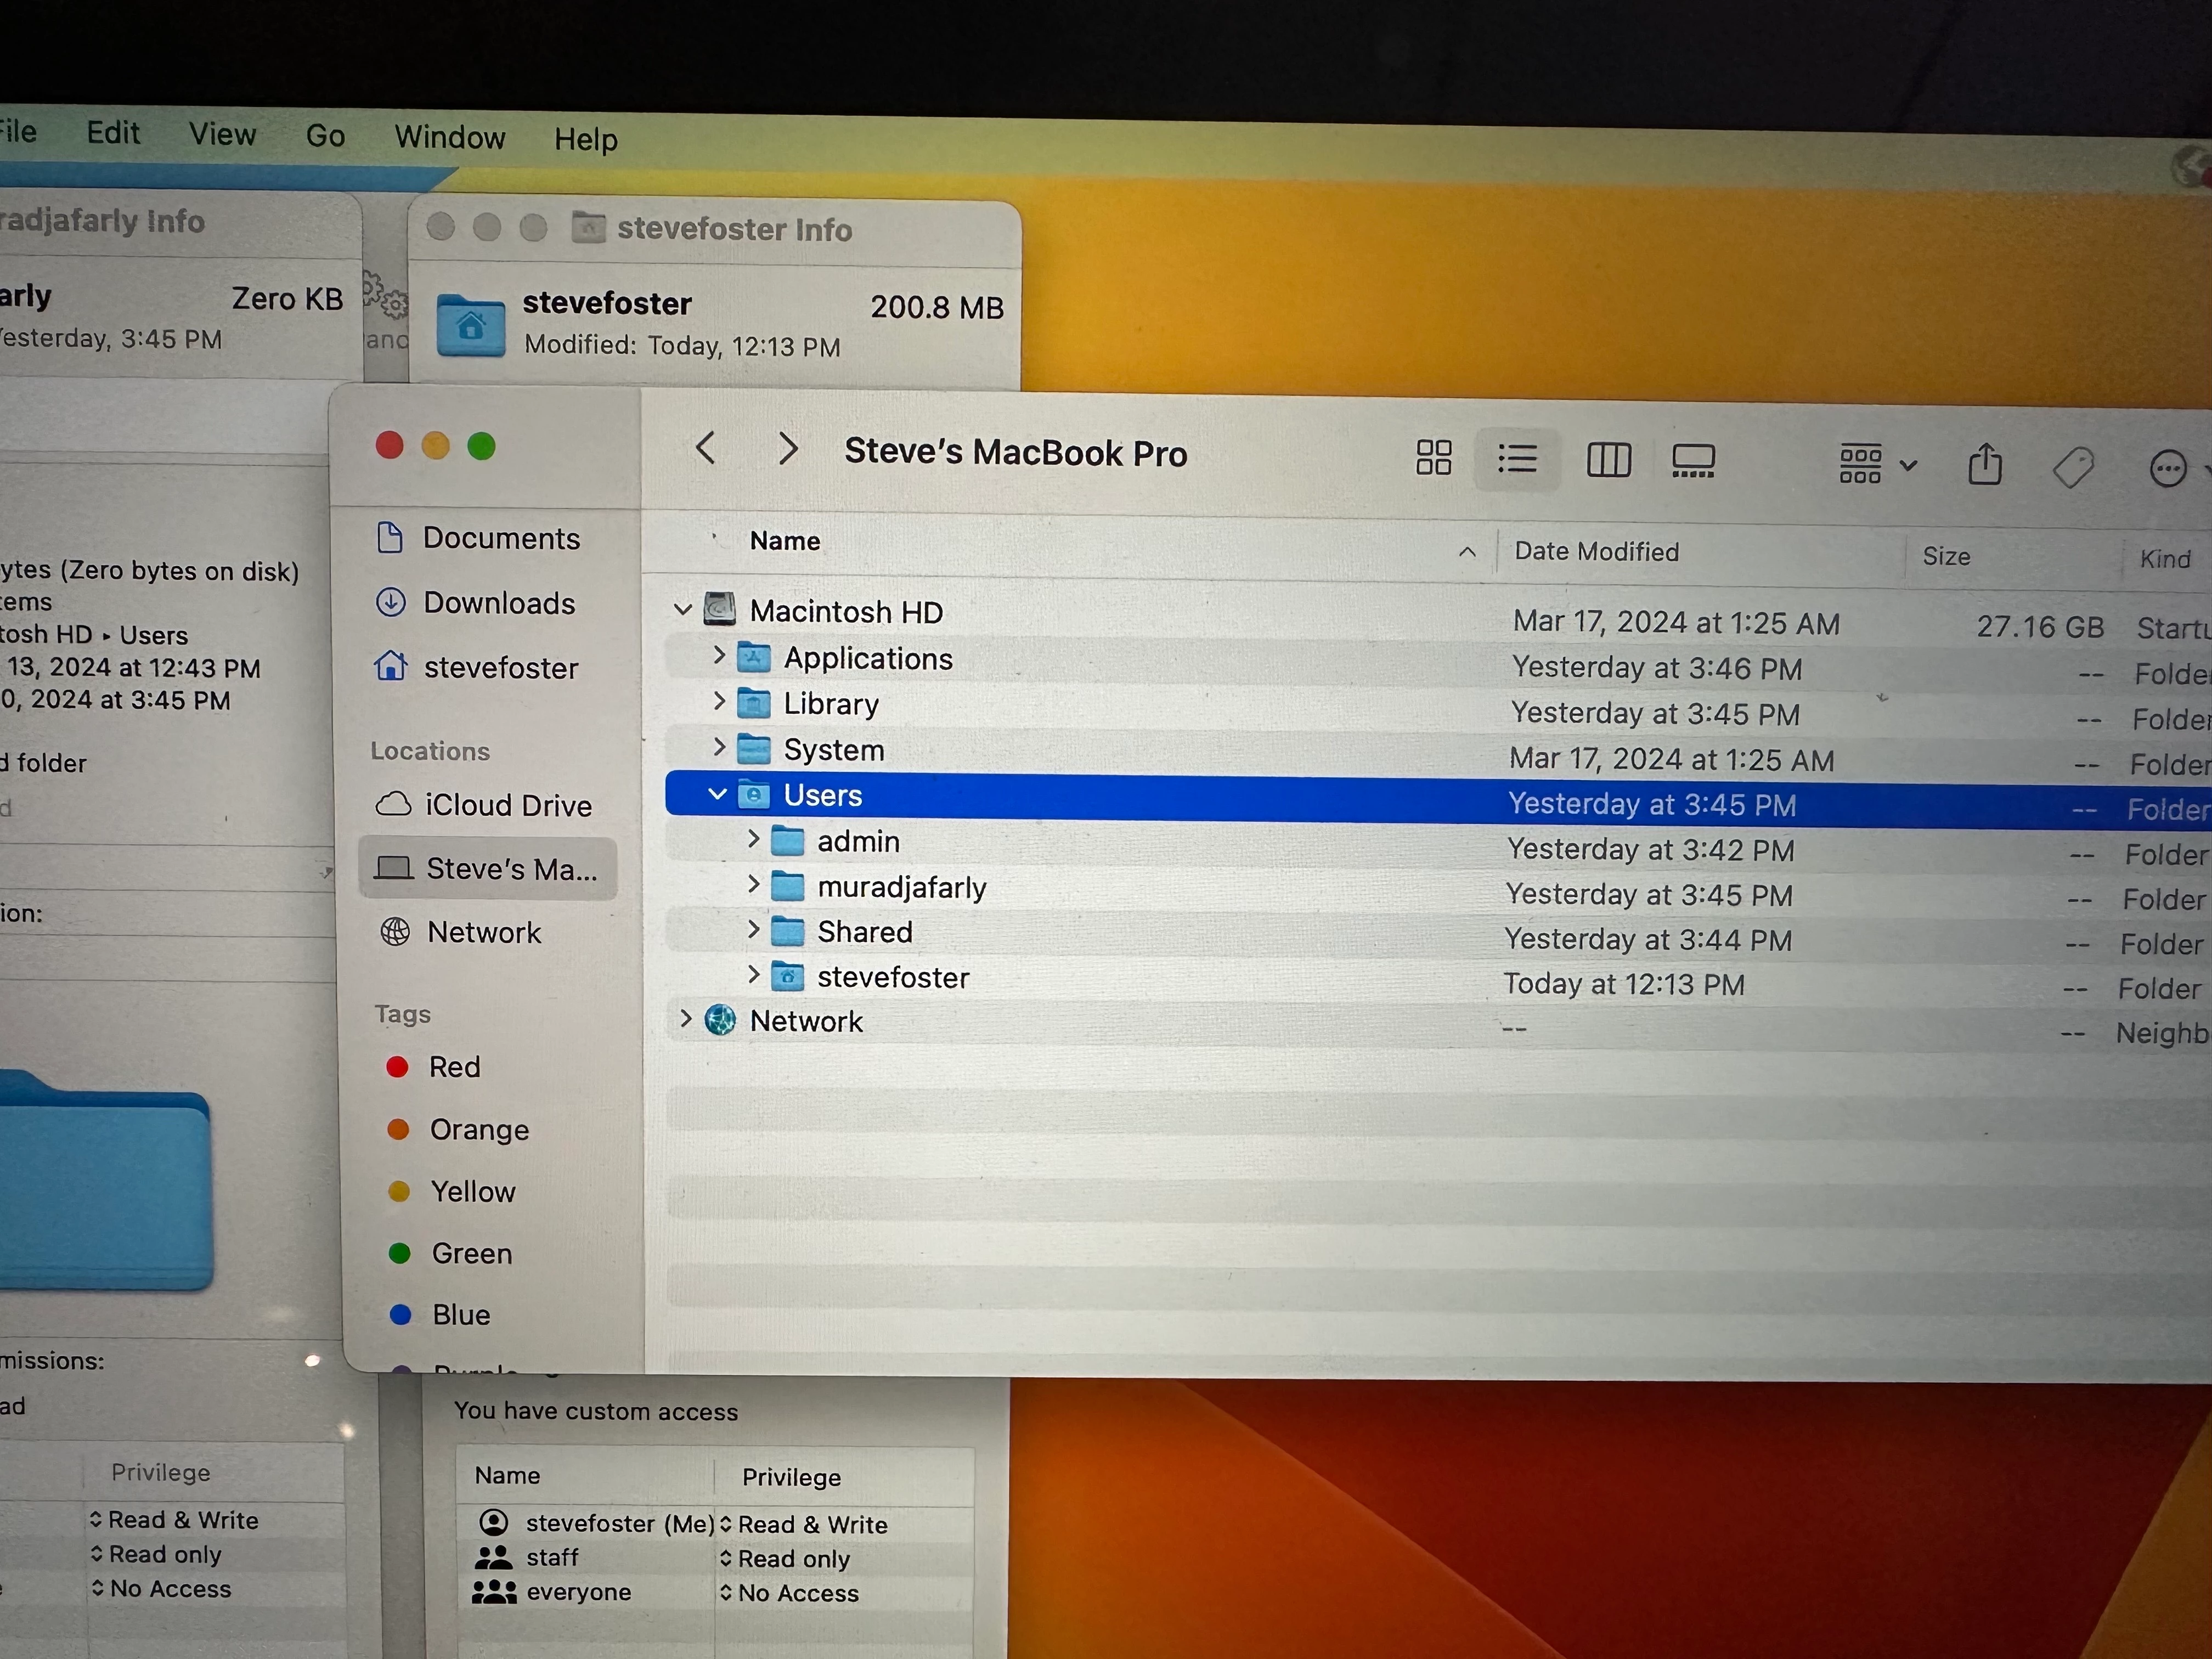Image resolution: width=2212 pixels, height=1659 pixels.
Task: Select the Macintosh HD disk icon
Action: coord(720,609)
